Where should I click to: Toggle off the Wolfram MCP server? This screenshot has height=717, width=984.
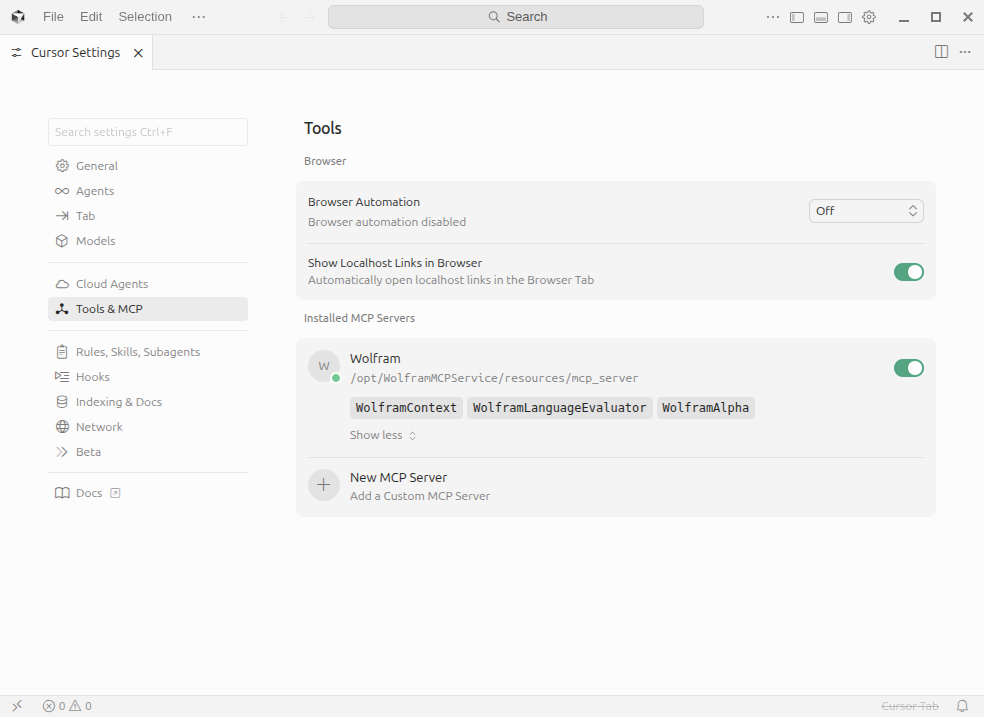pyautogui.click(x=908, y=368)
